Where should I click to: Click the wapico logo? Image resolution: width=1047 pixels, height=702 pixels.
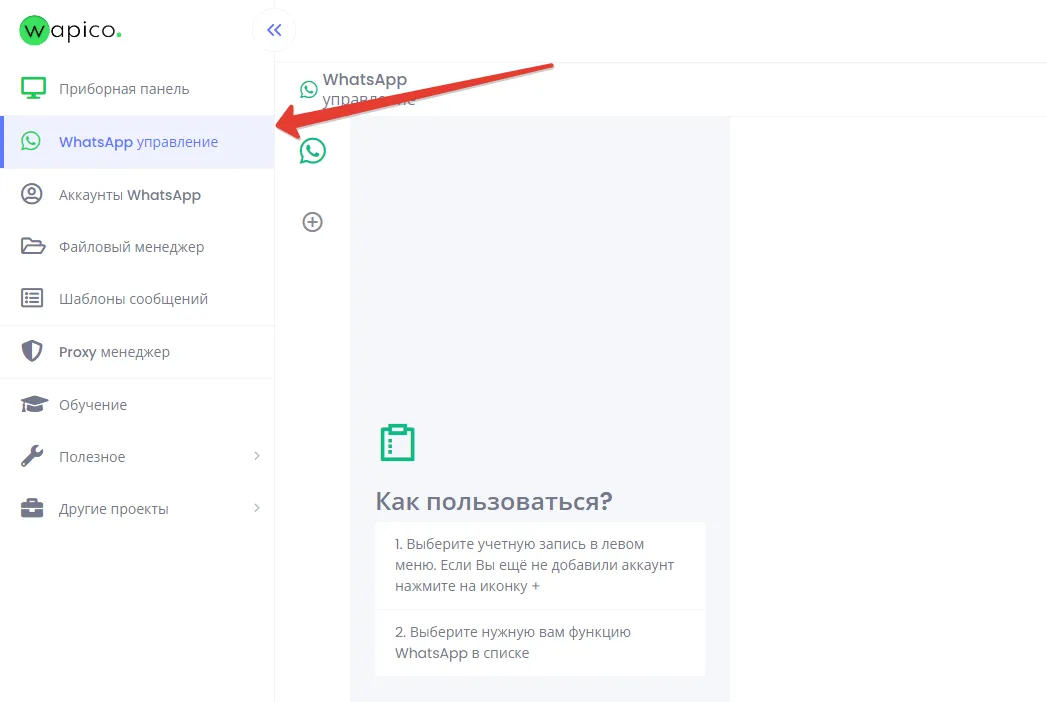click(70, 30)
